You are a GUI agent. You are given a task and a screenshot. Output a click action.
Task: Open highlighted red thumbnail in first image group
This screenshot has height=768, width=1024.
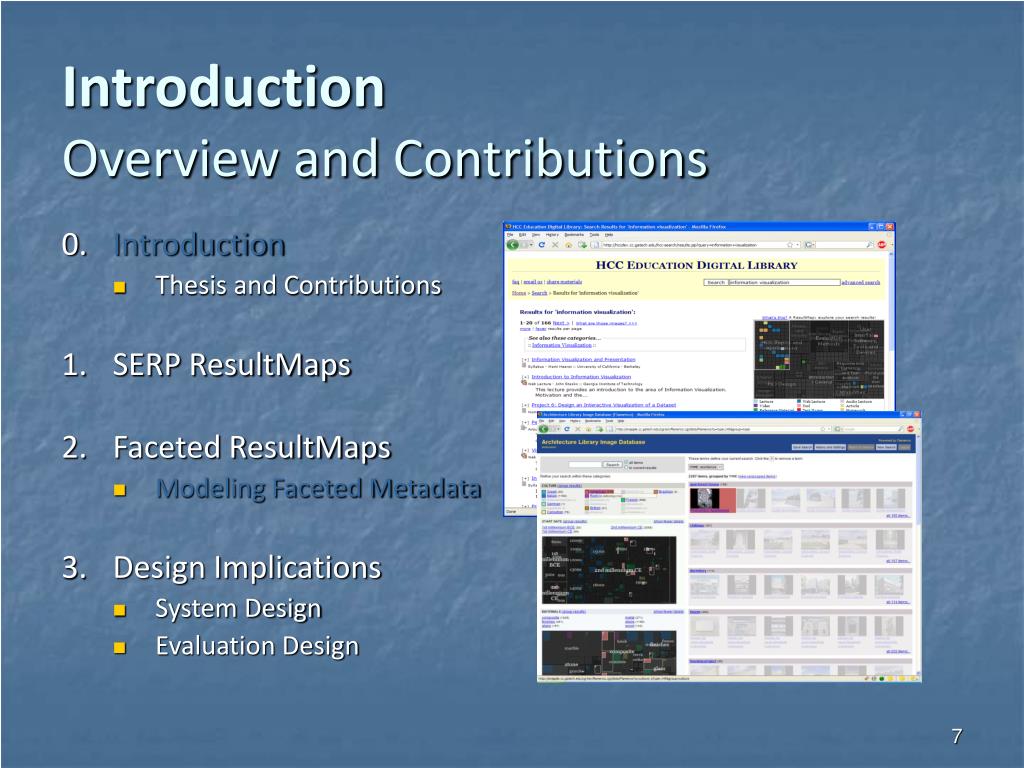pyautogui.click(x=713, y=500)
